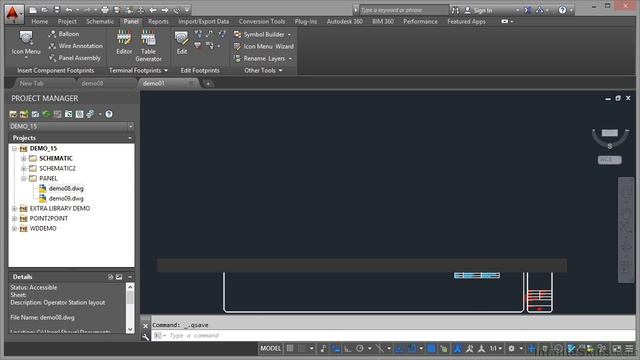Click the Plot printer icon in quick access toolbar

point(105,10)
